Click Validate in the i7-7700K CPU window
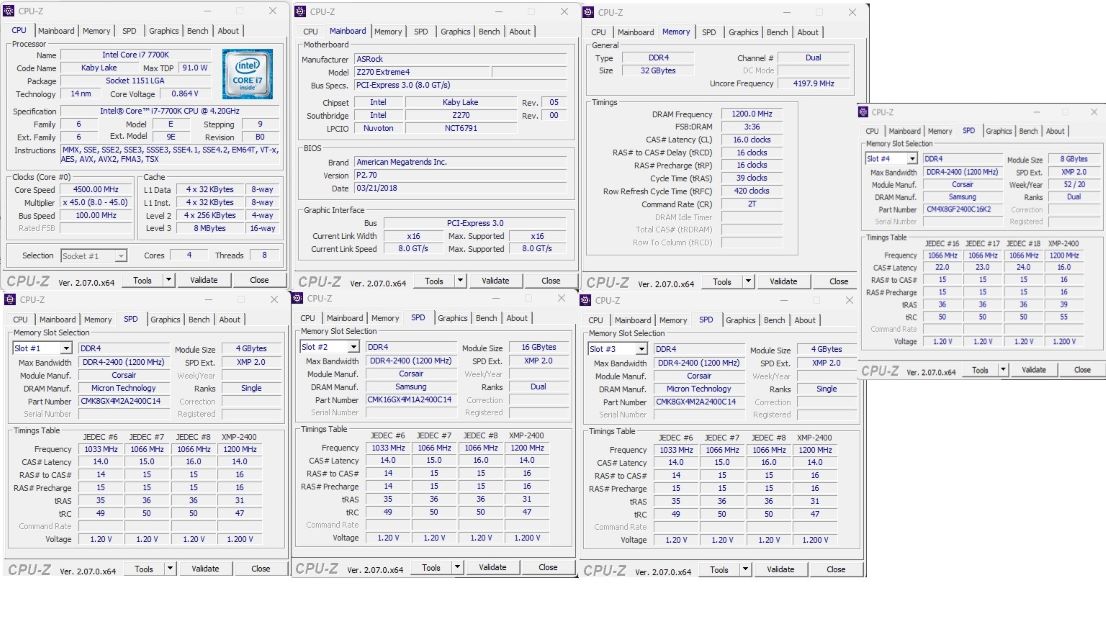The height and width of the screenshot is (622, 1106). pyautogui.click(x=204, y=280)
